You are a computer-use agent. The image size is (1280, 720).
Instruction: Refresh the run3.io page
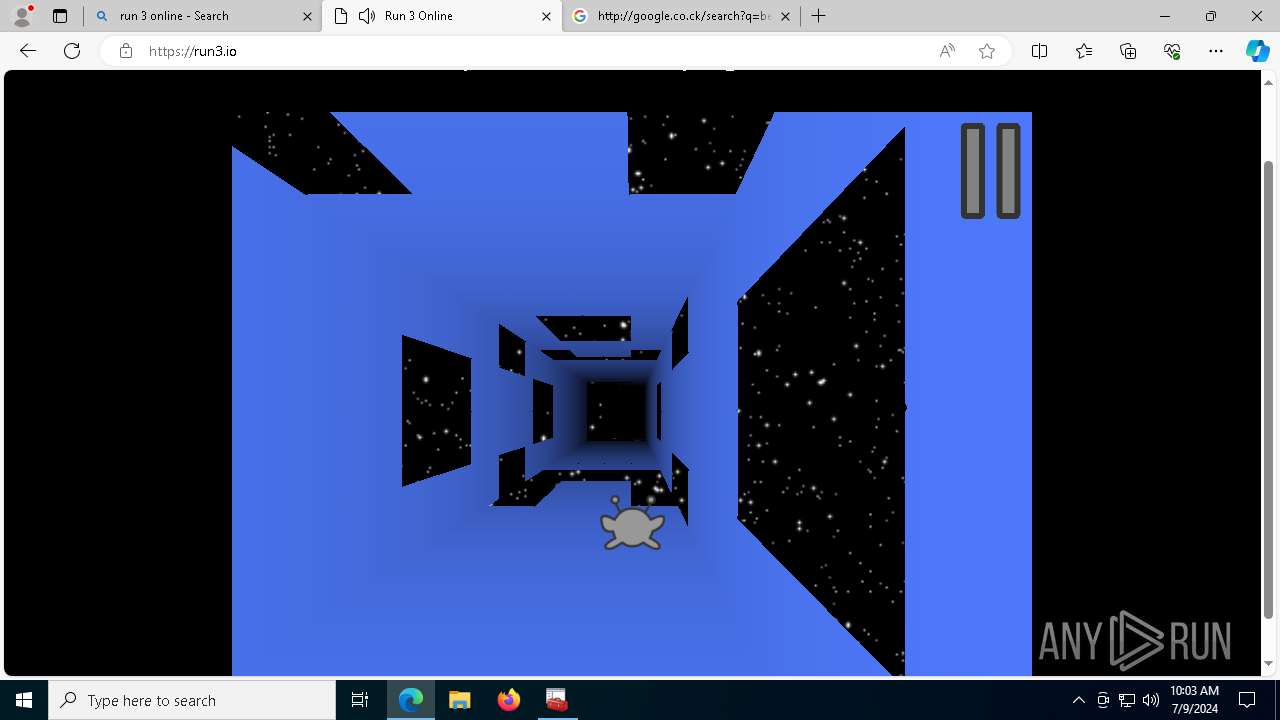coord(72,51)
